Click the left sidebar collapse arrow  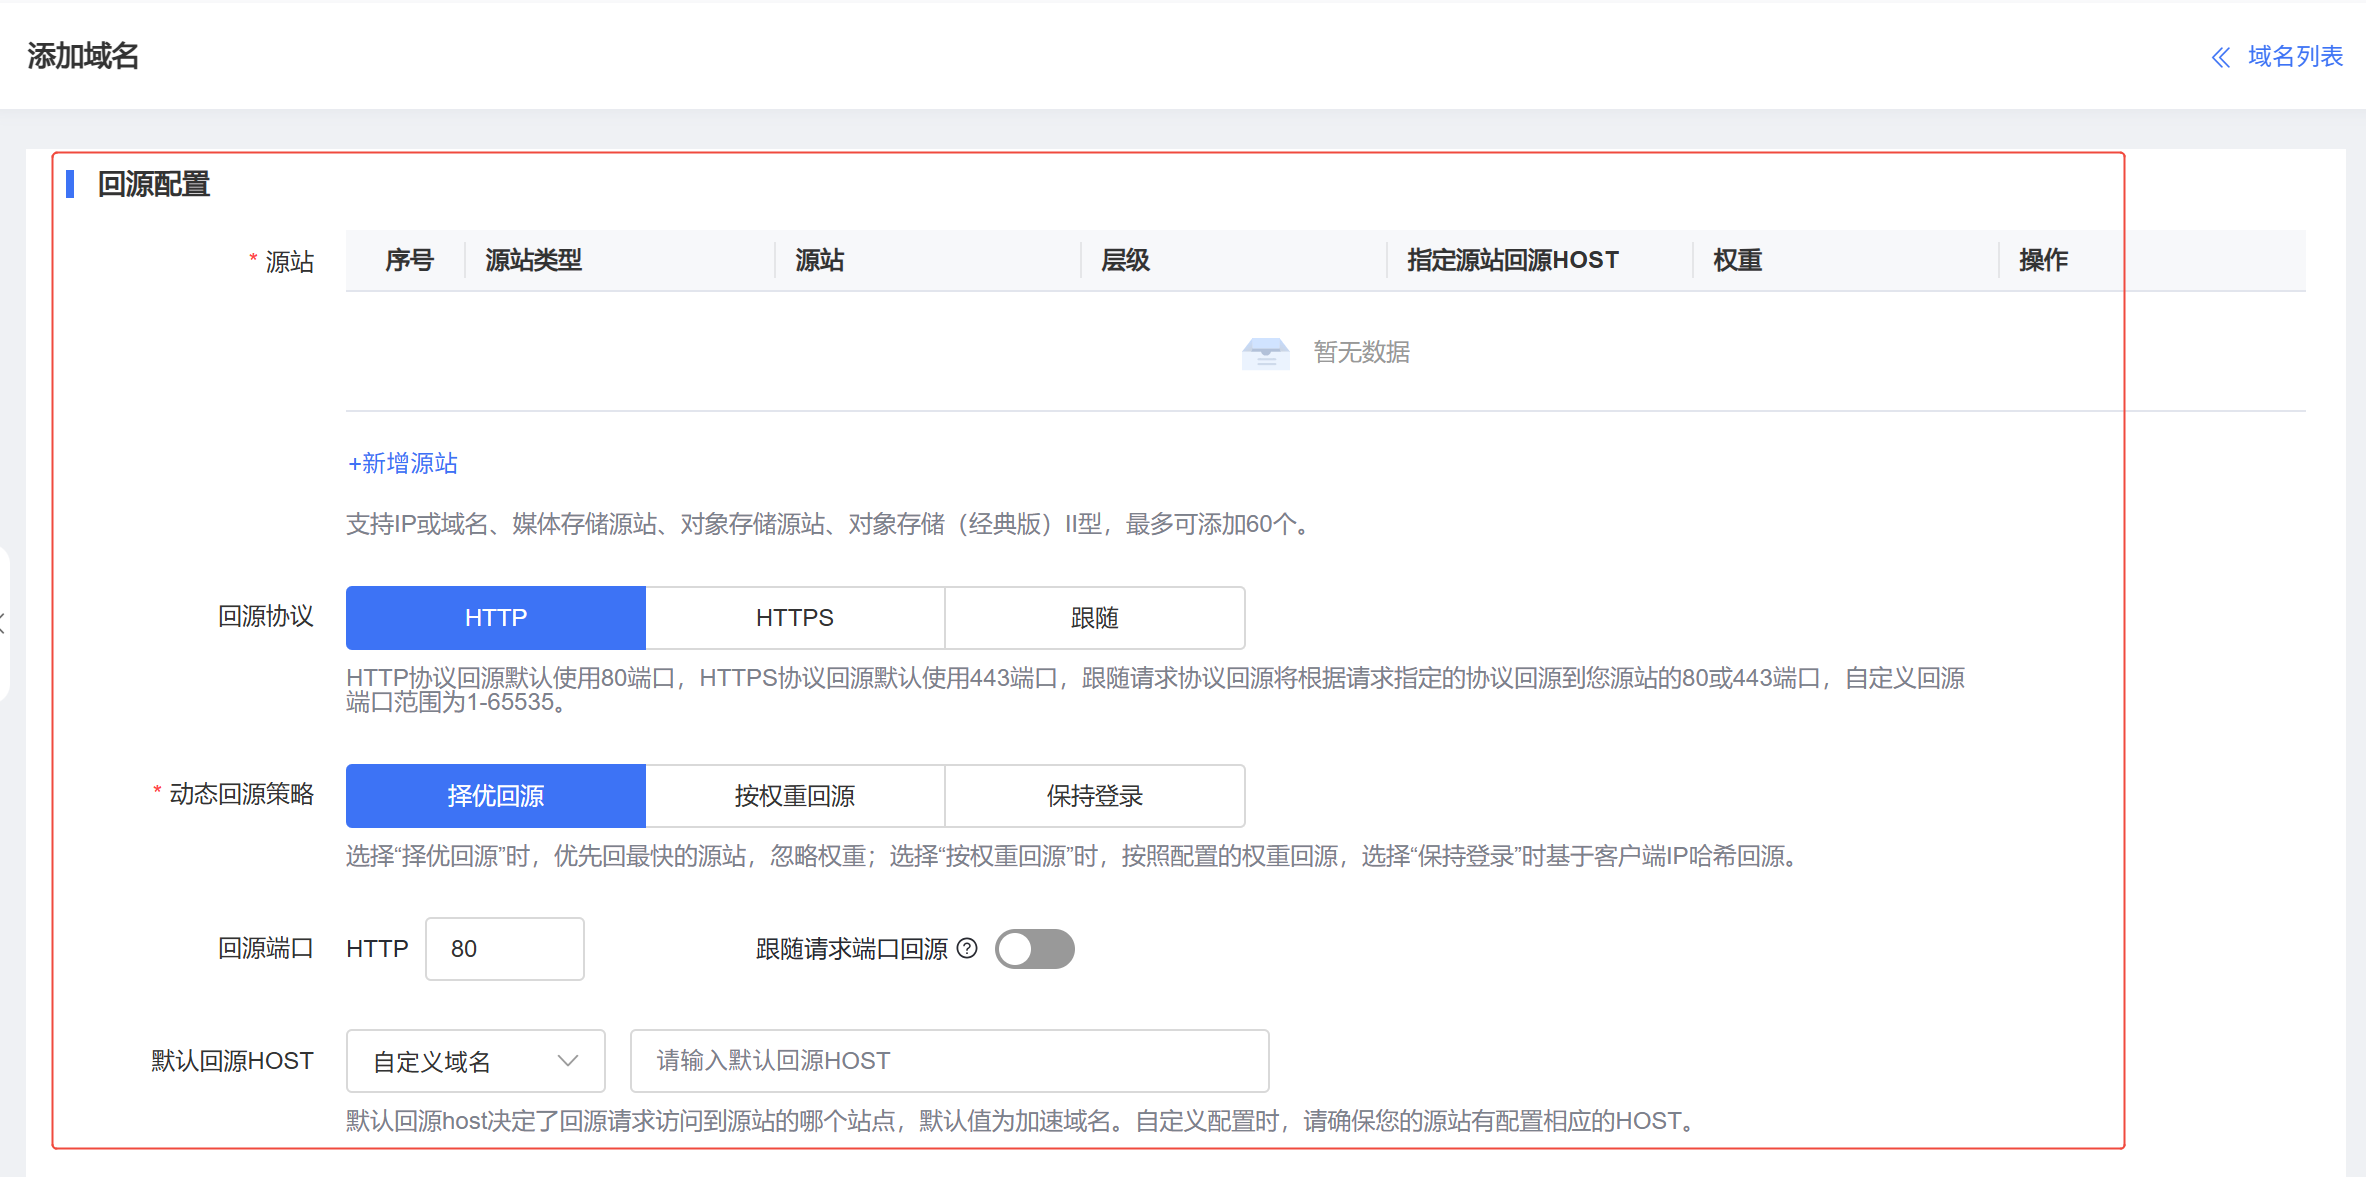(4, 623)
